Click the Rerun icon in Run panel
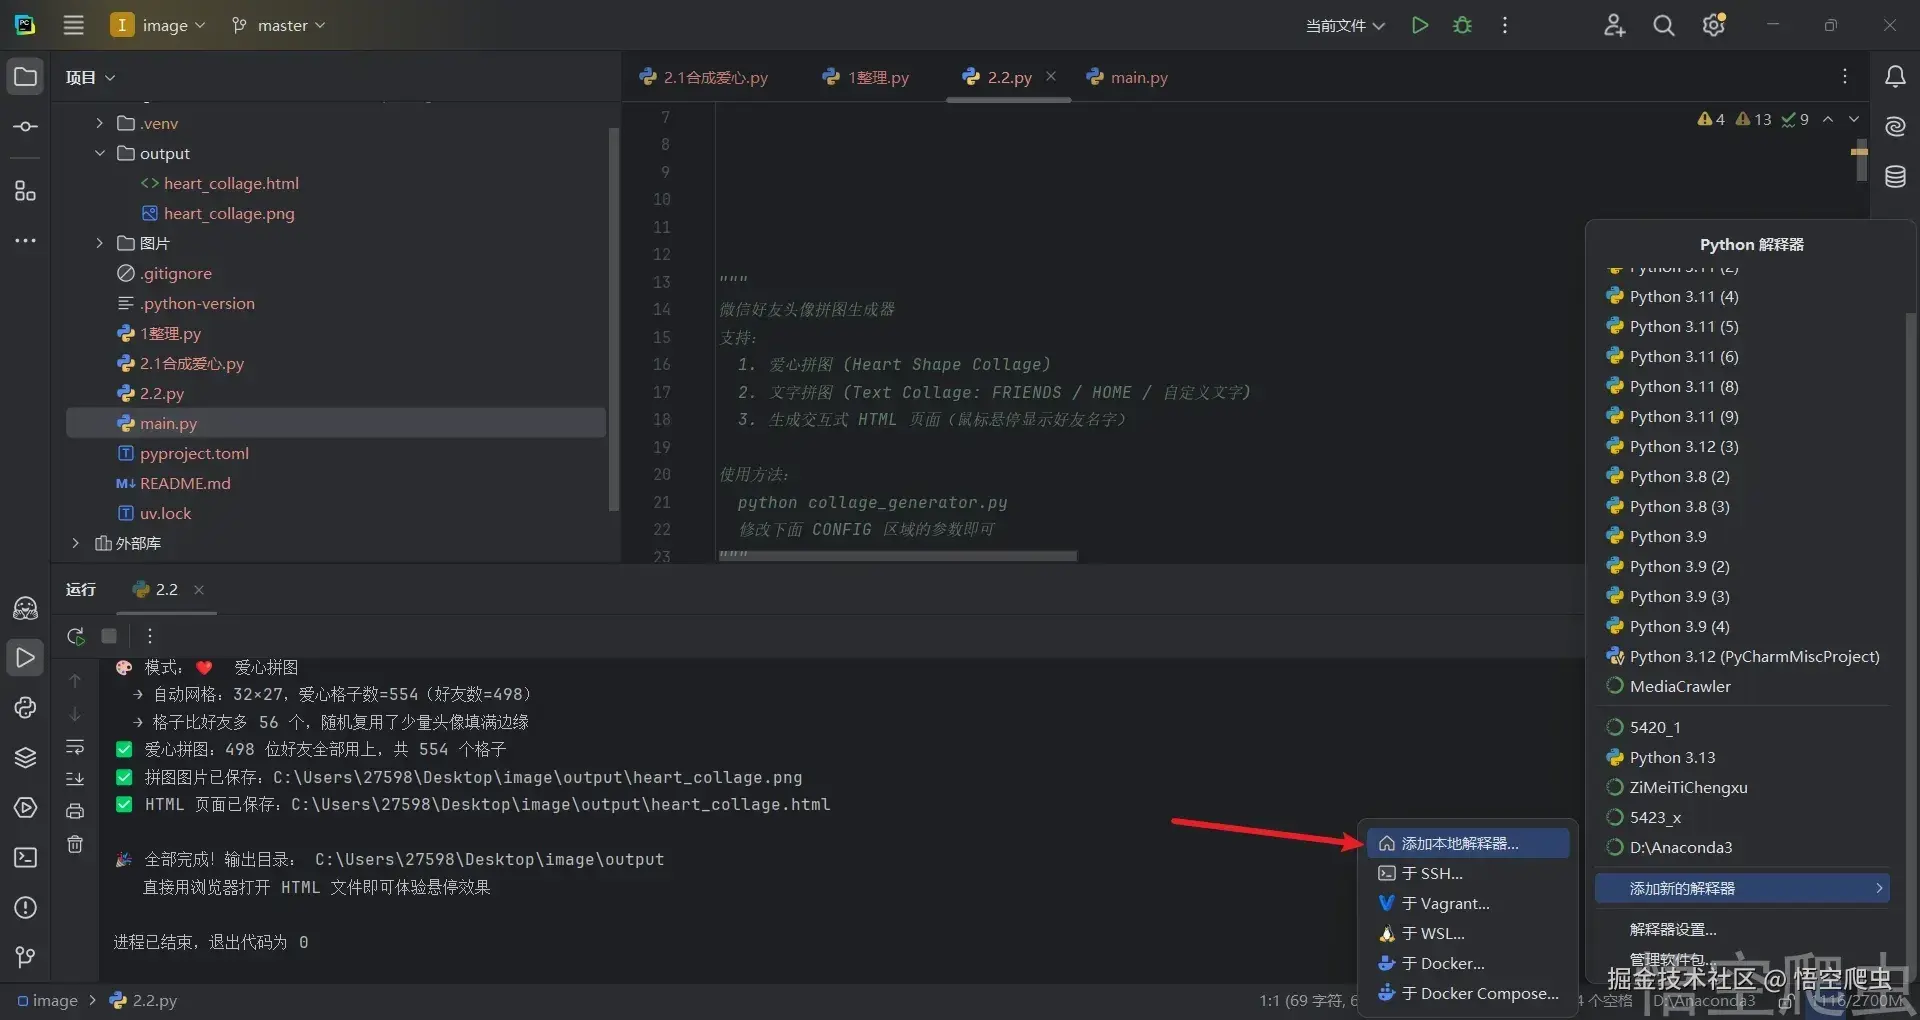1920x1020 pixels. 76,636
